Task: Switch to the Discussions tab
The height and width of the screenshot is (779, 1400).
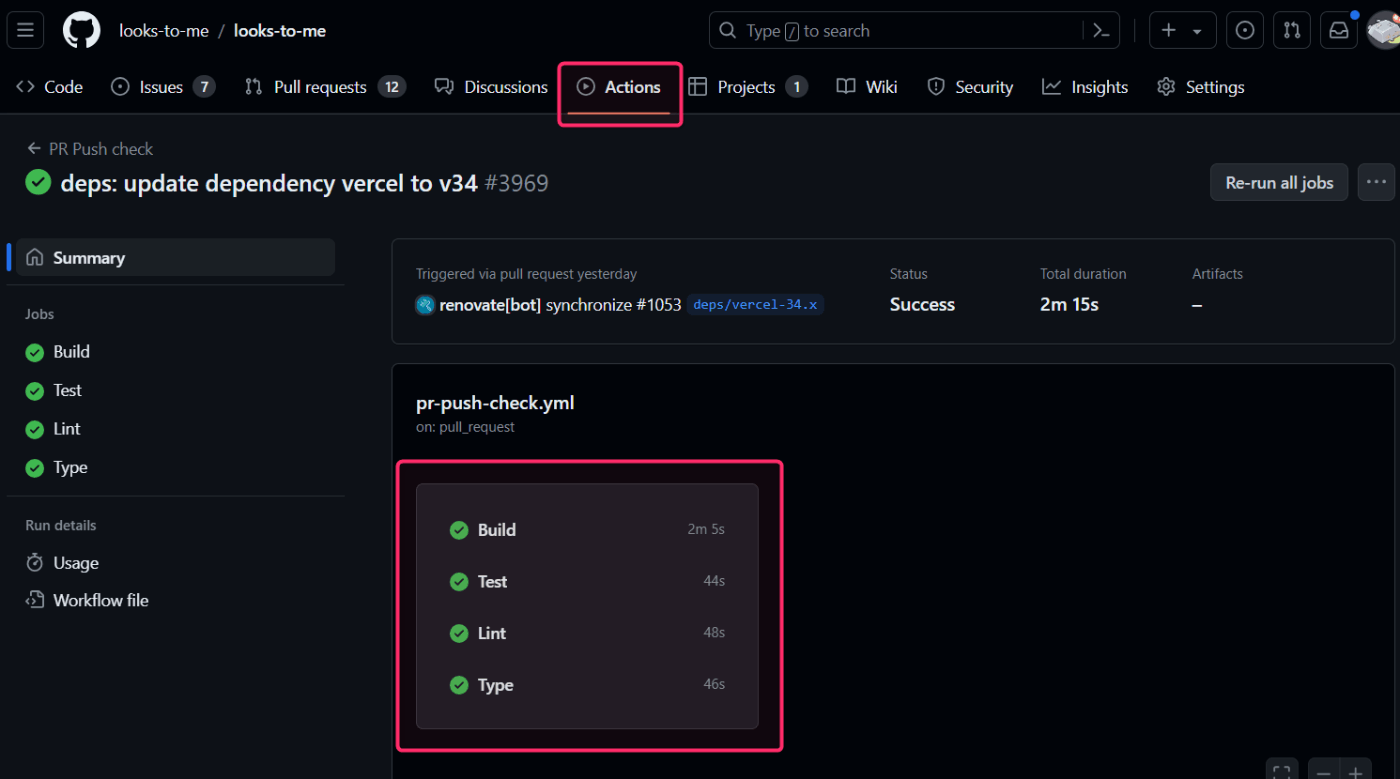Action: pyautogui.click(x=491, y=87)
